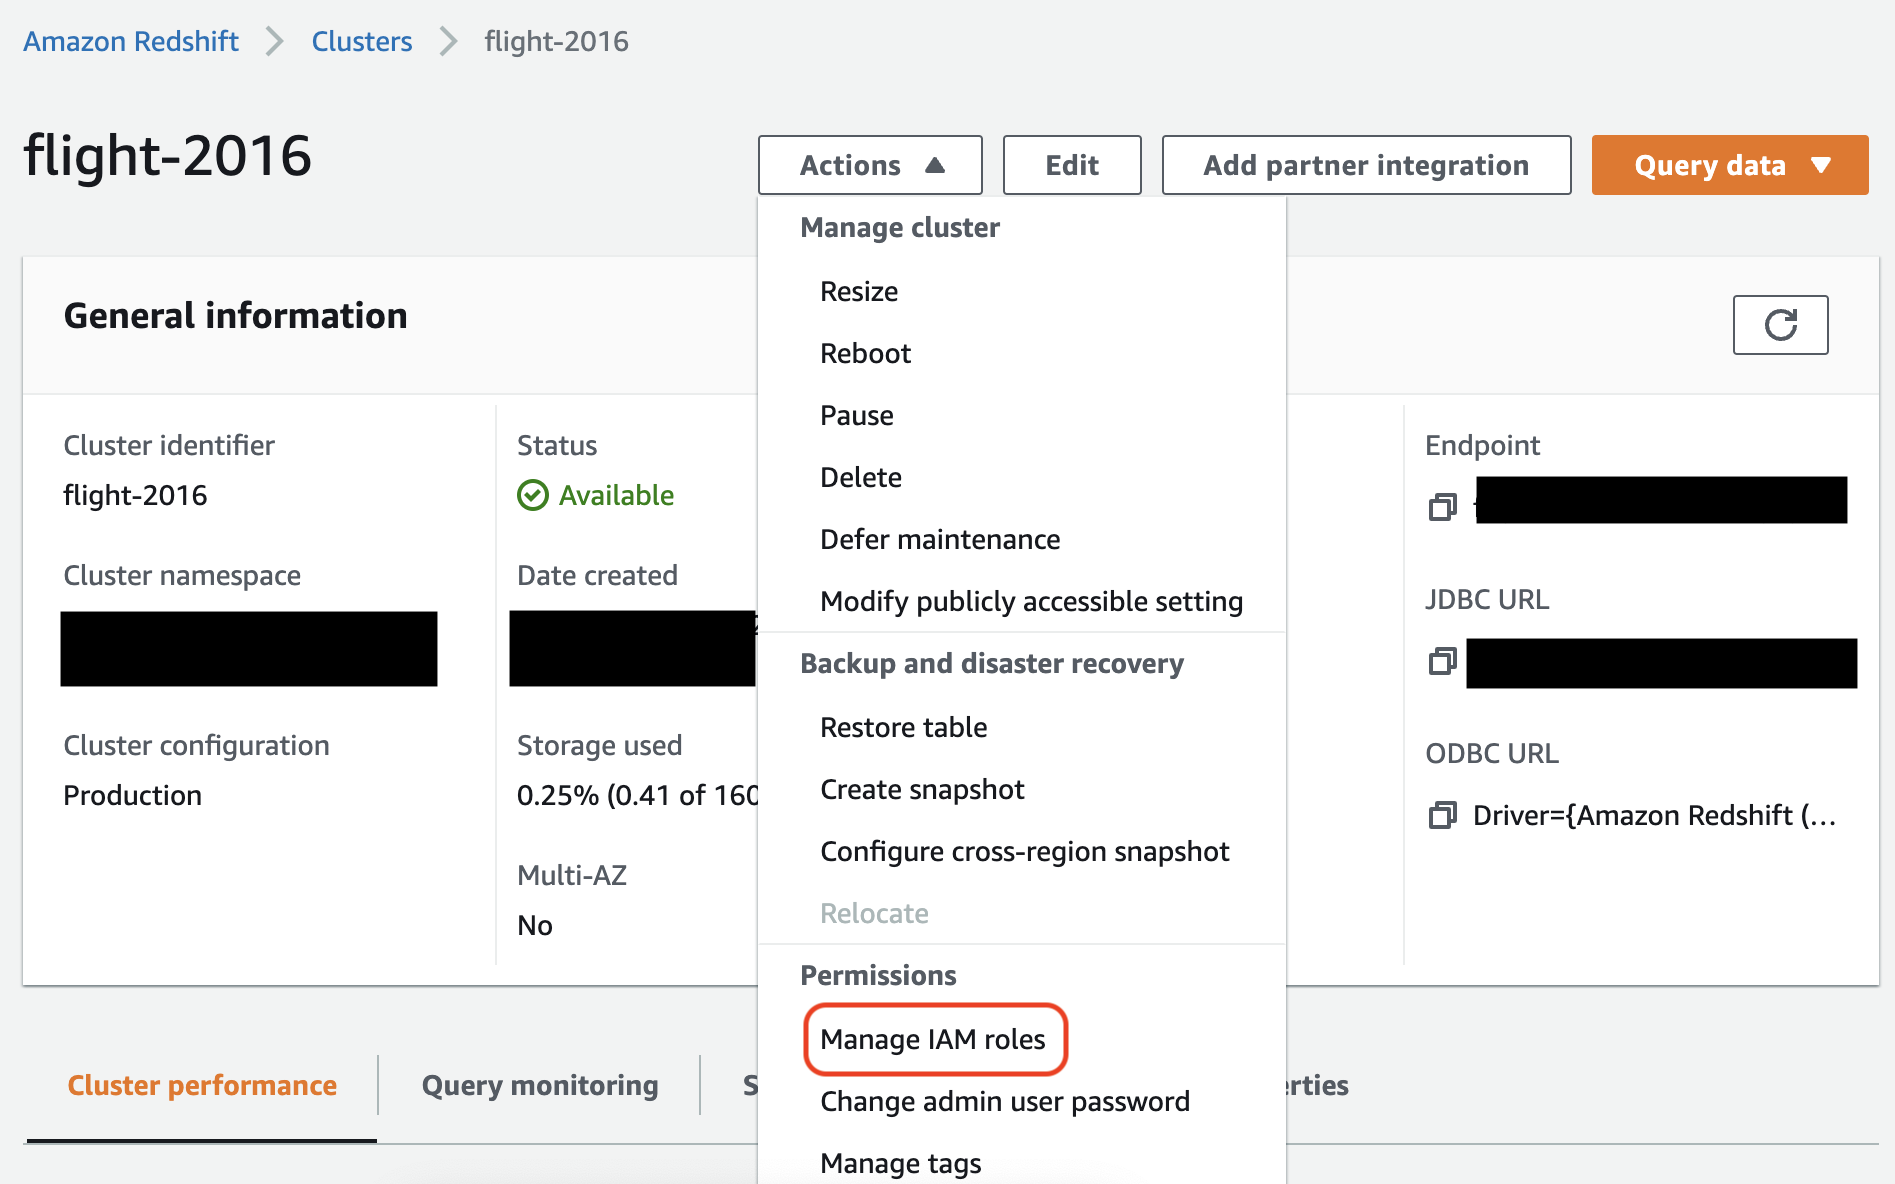Choose Resize from Manage cluster
The image size is (1895, 1184).
pos(859,291)
